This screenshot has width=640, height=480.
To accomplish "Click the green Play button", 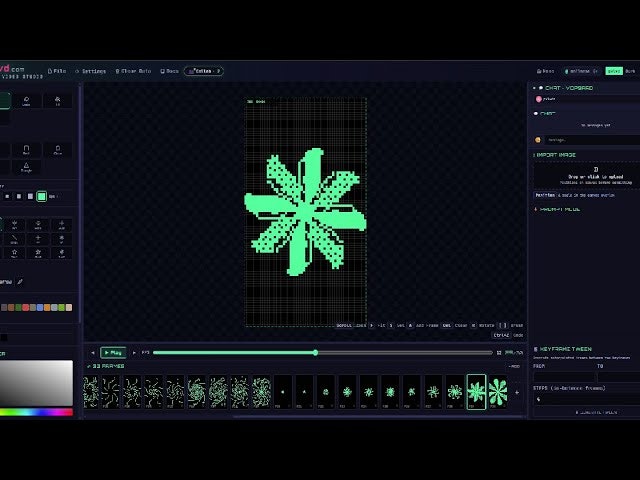I will coord(113,352).
